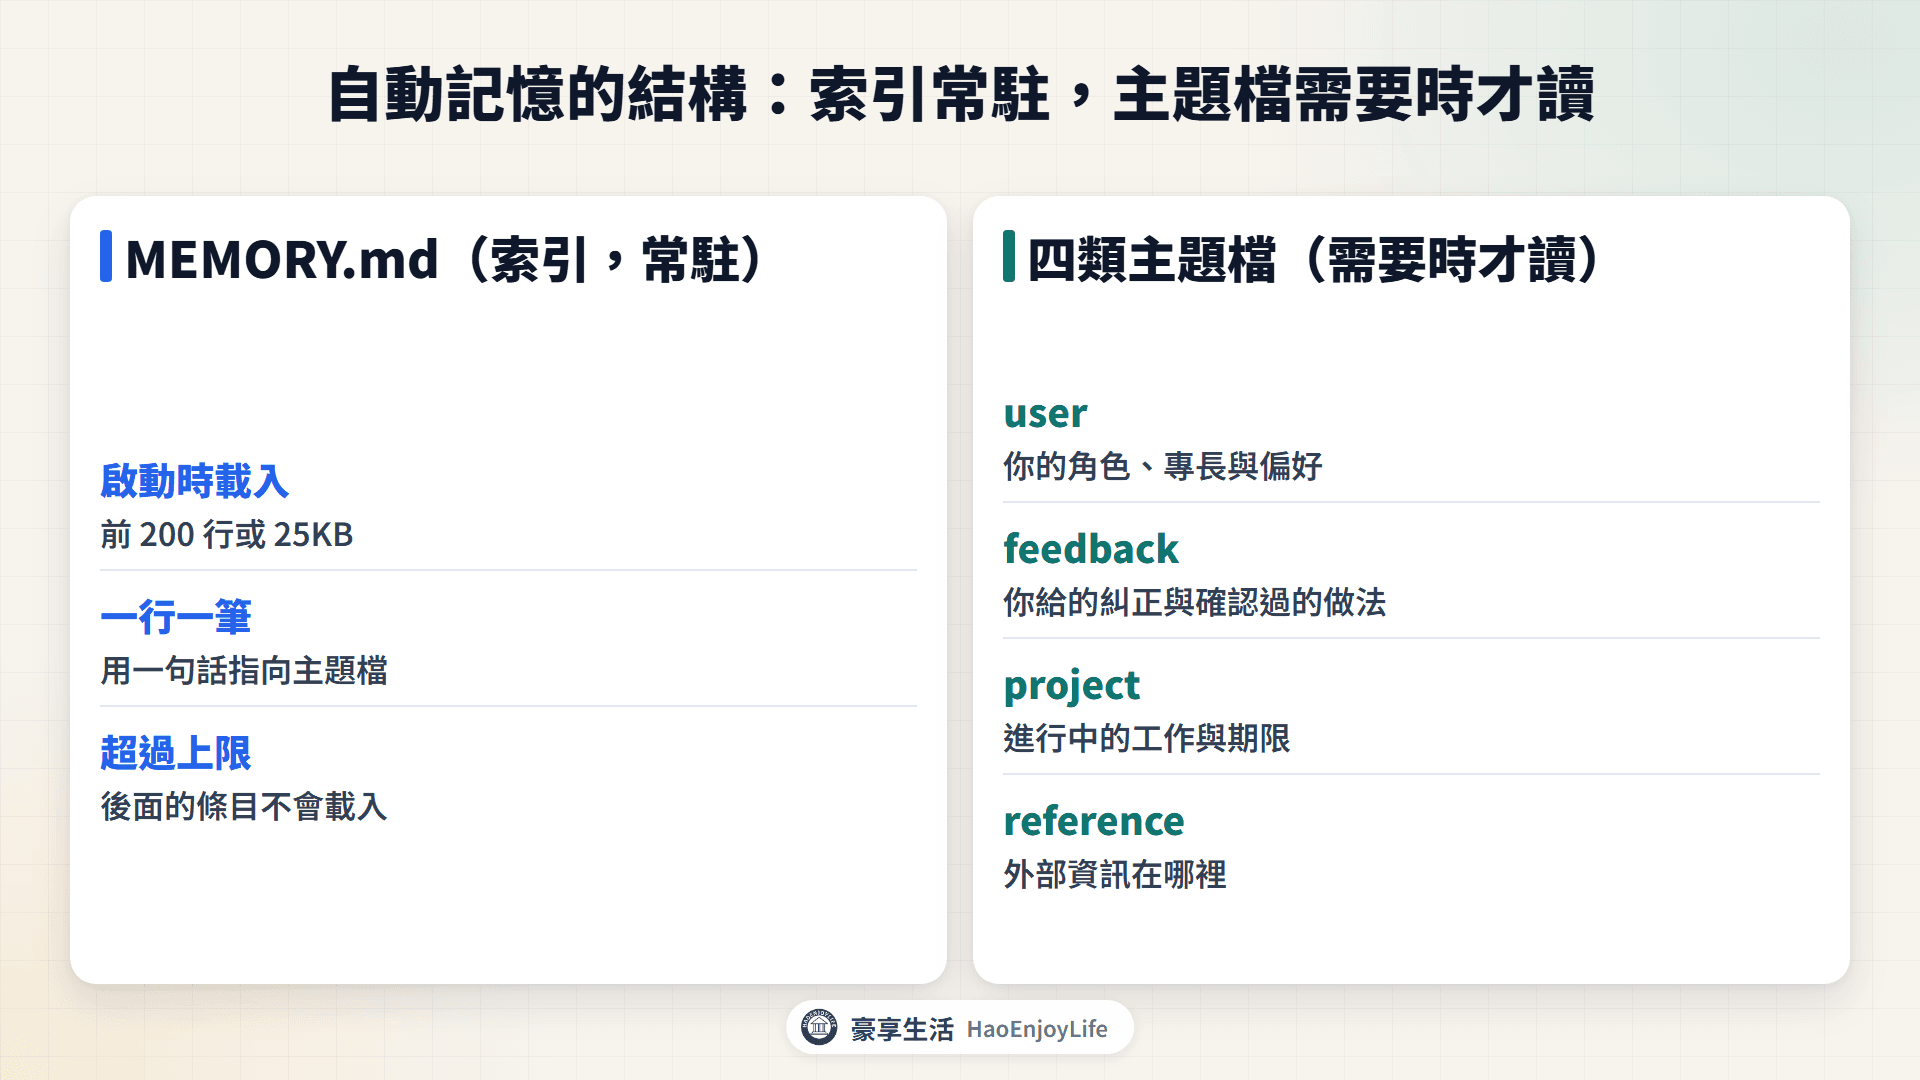Image resolution: width=1920 pixels, height=1080 pixels.
Task: Click the HaoEnjoyLife round logo icon
Action: click(x=819, y=1027)
